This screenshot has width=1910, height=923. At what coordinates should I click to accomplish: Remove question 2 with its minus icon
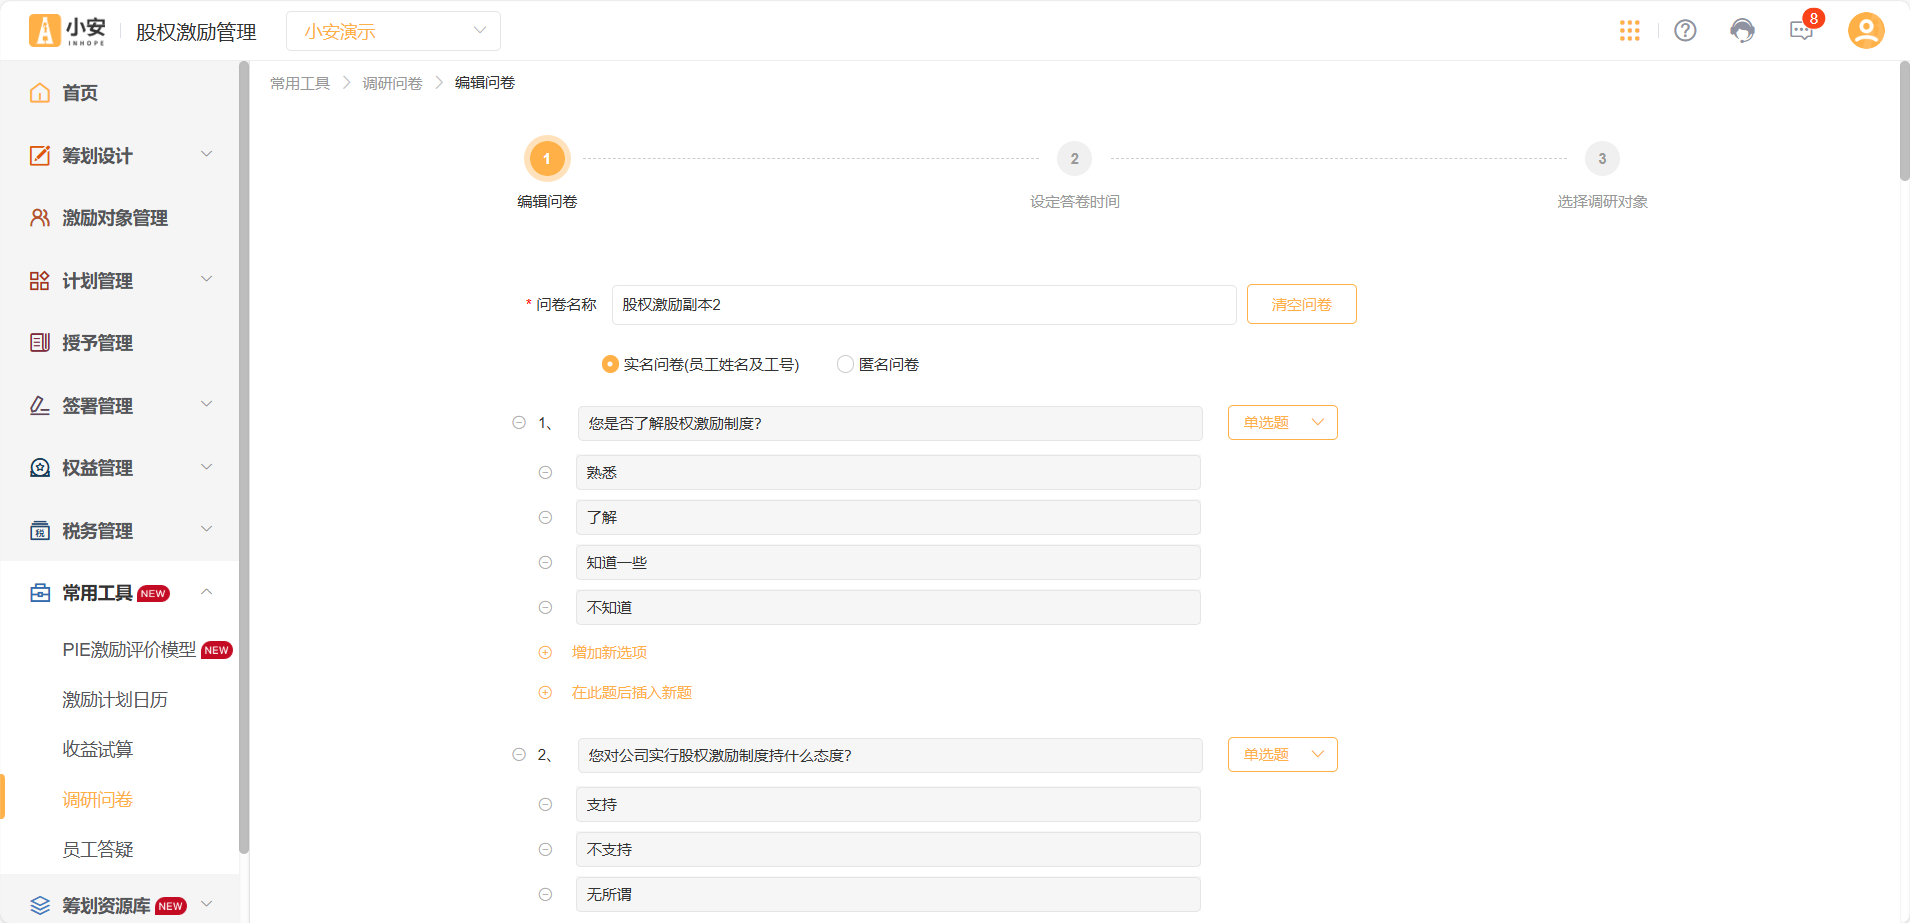[519, 755]
